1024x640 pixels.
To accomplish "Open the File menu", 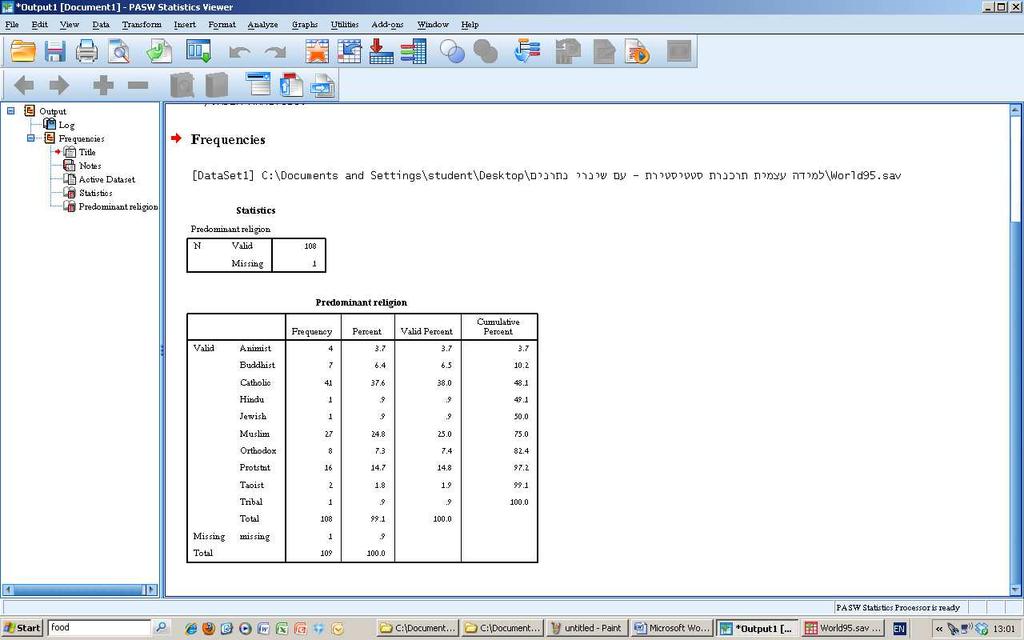I will click(12, 25).
